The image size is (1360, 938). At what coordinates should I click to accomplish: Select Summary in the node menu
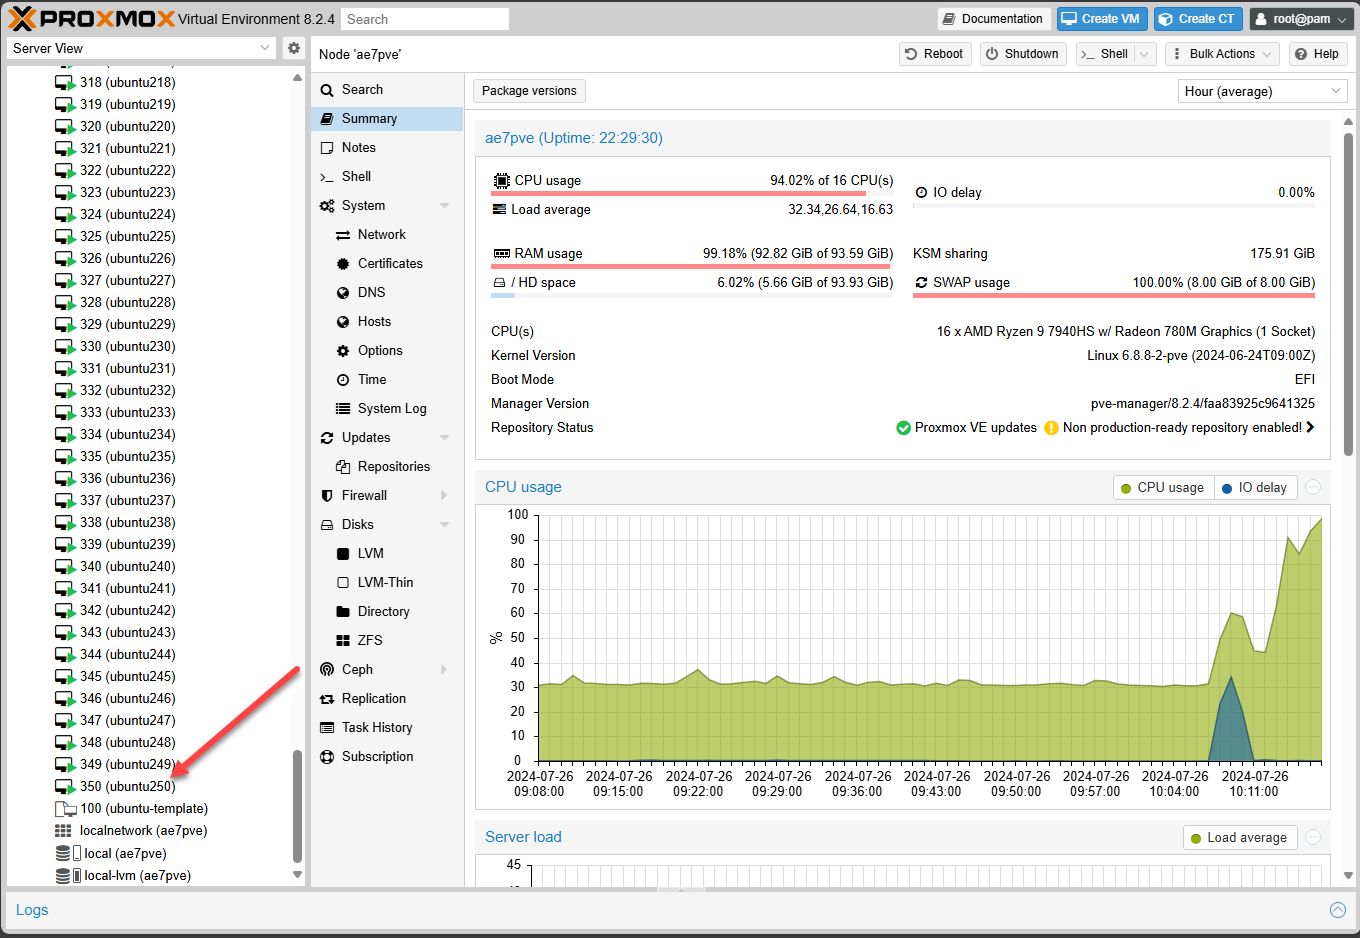coord(387,119)
